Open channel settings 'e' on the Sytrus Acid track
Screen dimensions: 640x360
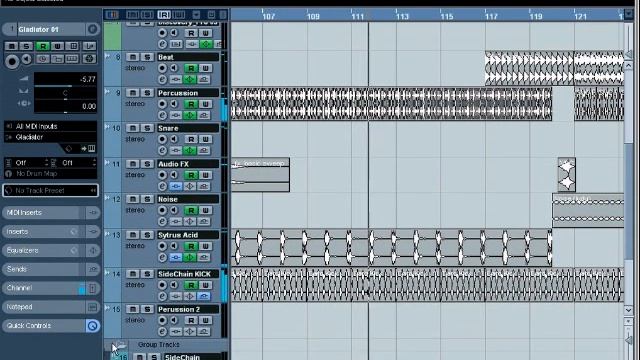[162, 258]
